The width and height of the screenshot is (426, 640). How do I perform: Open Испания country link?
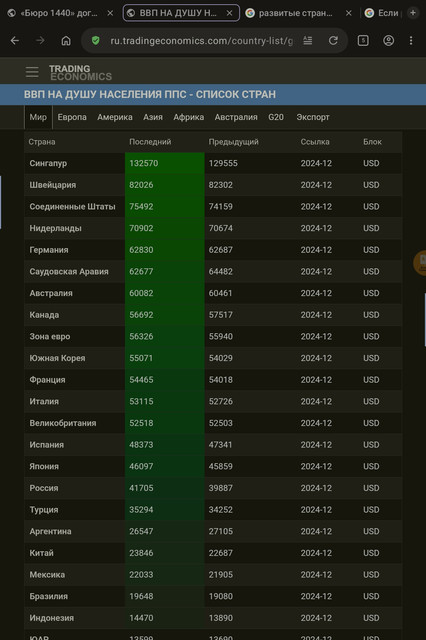tap(47, 444)
